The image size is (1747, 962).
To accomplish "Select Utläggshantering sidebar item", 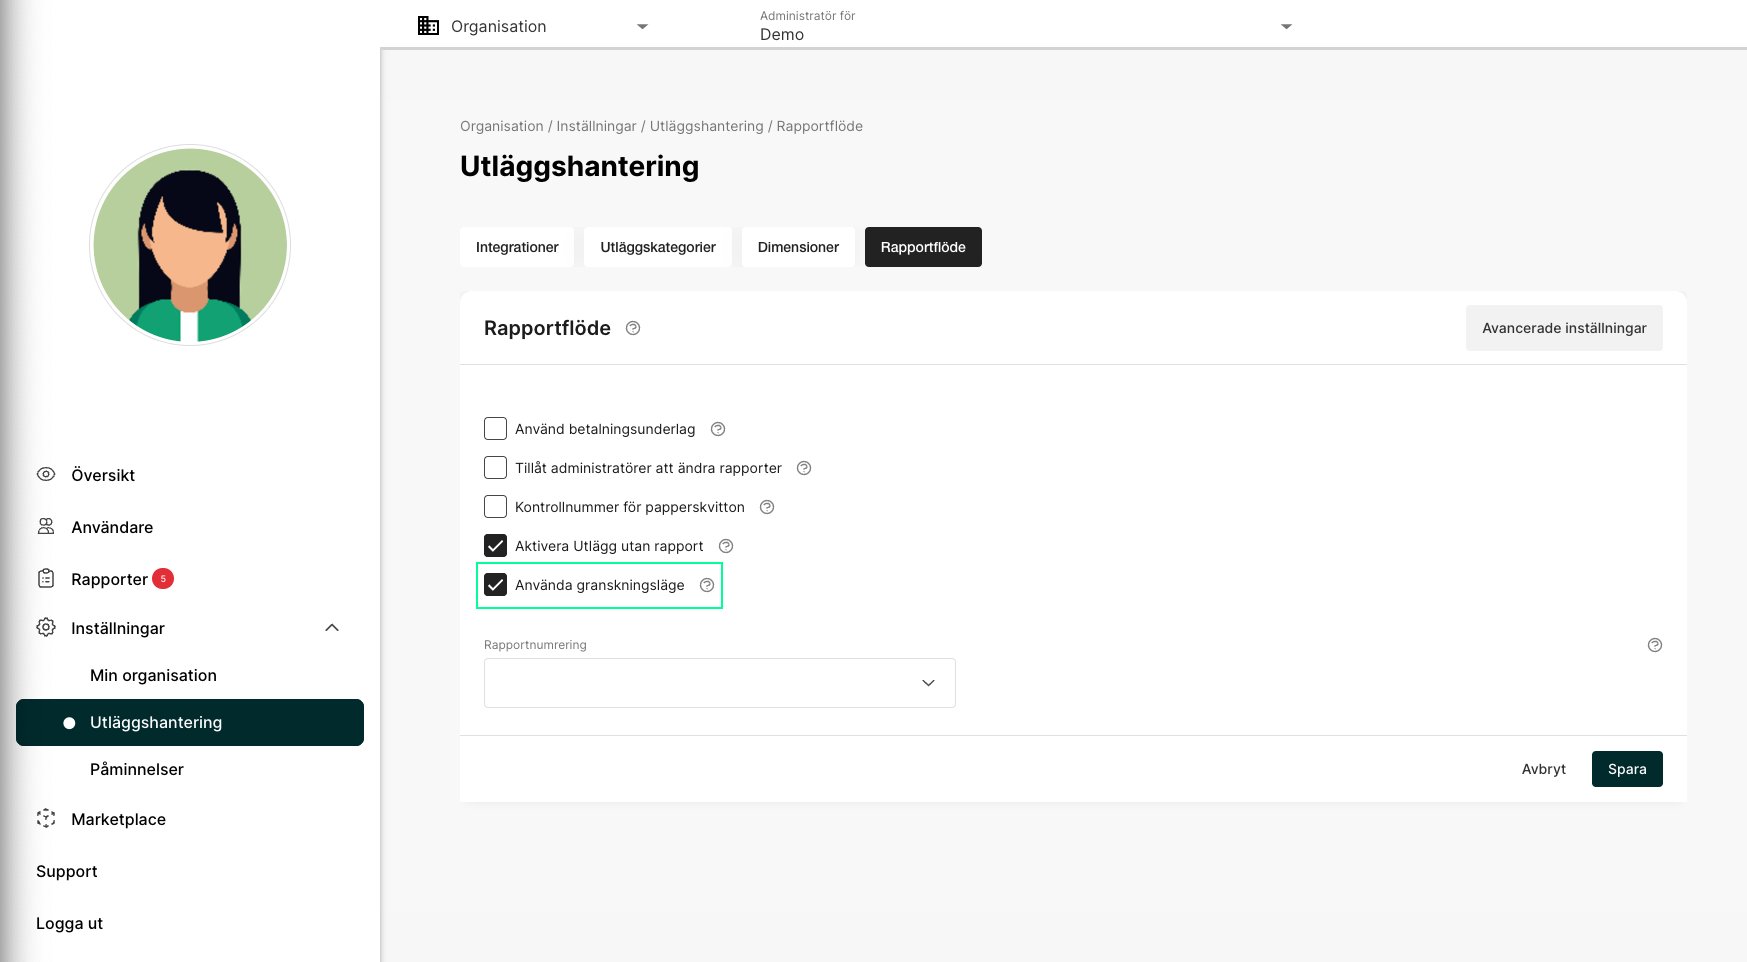I will (x=190, y=722).
